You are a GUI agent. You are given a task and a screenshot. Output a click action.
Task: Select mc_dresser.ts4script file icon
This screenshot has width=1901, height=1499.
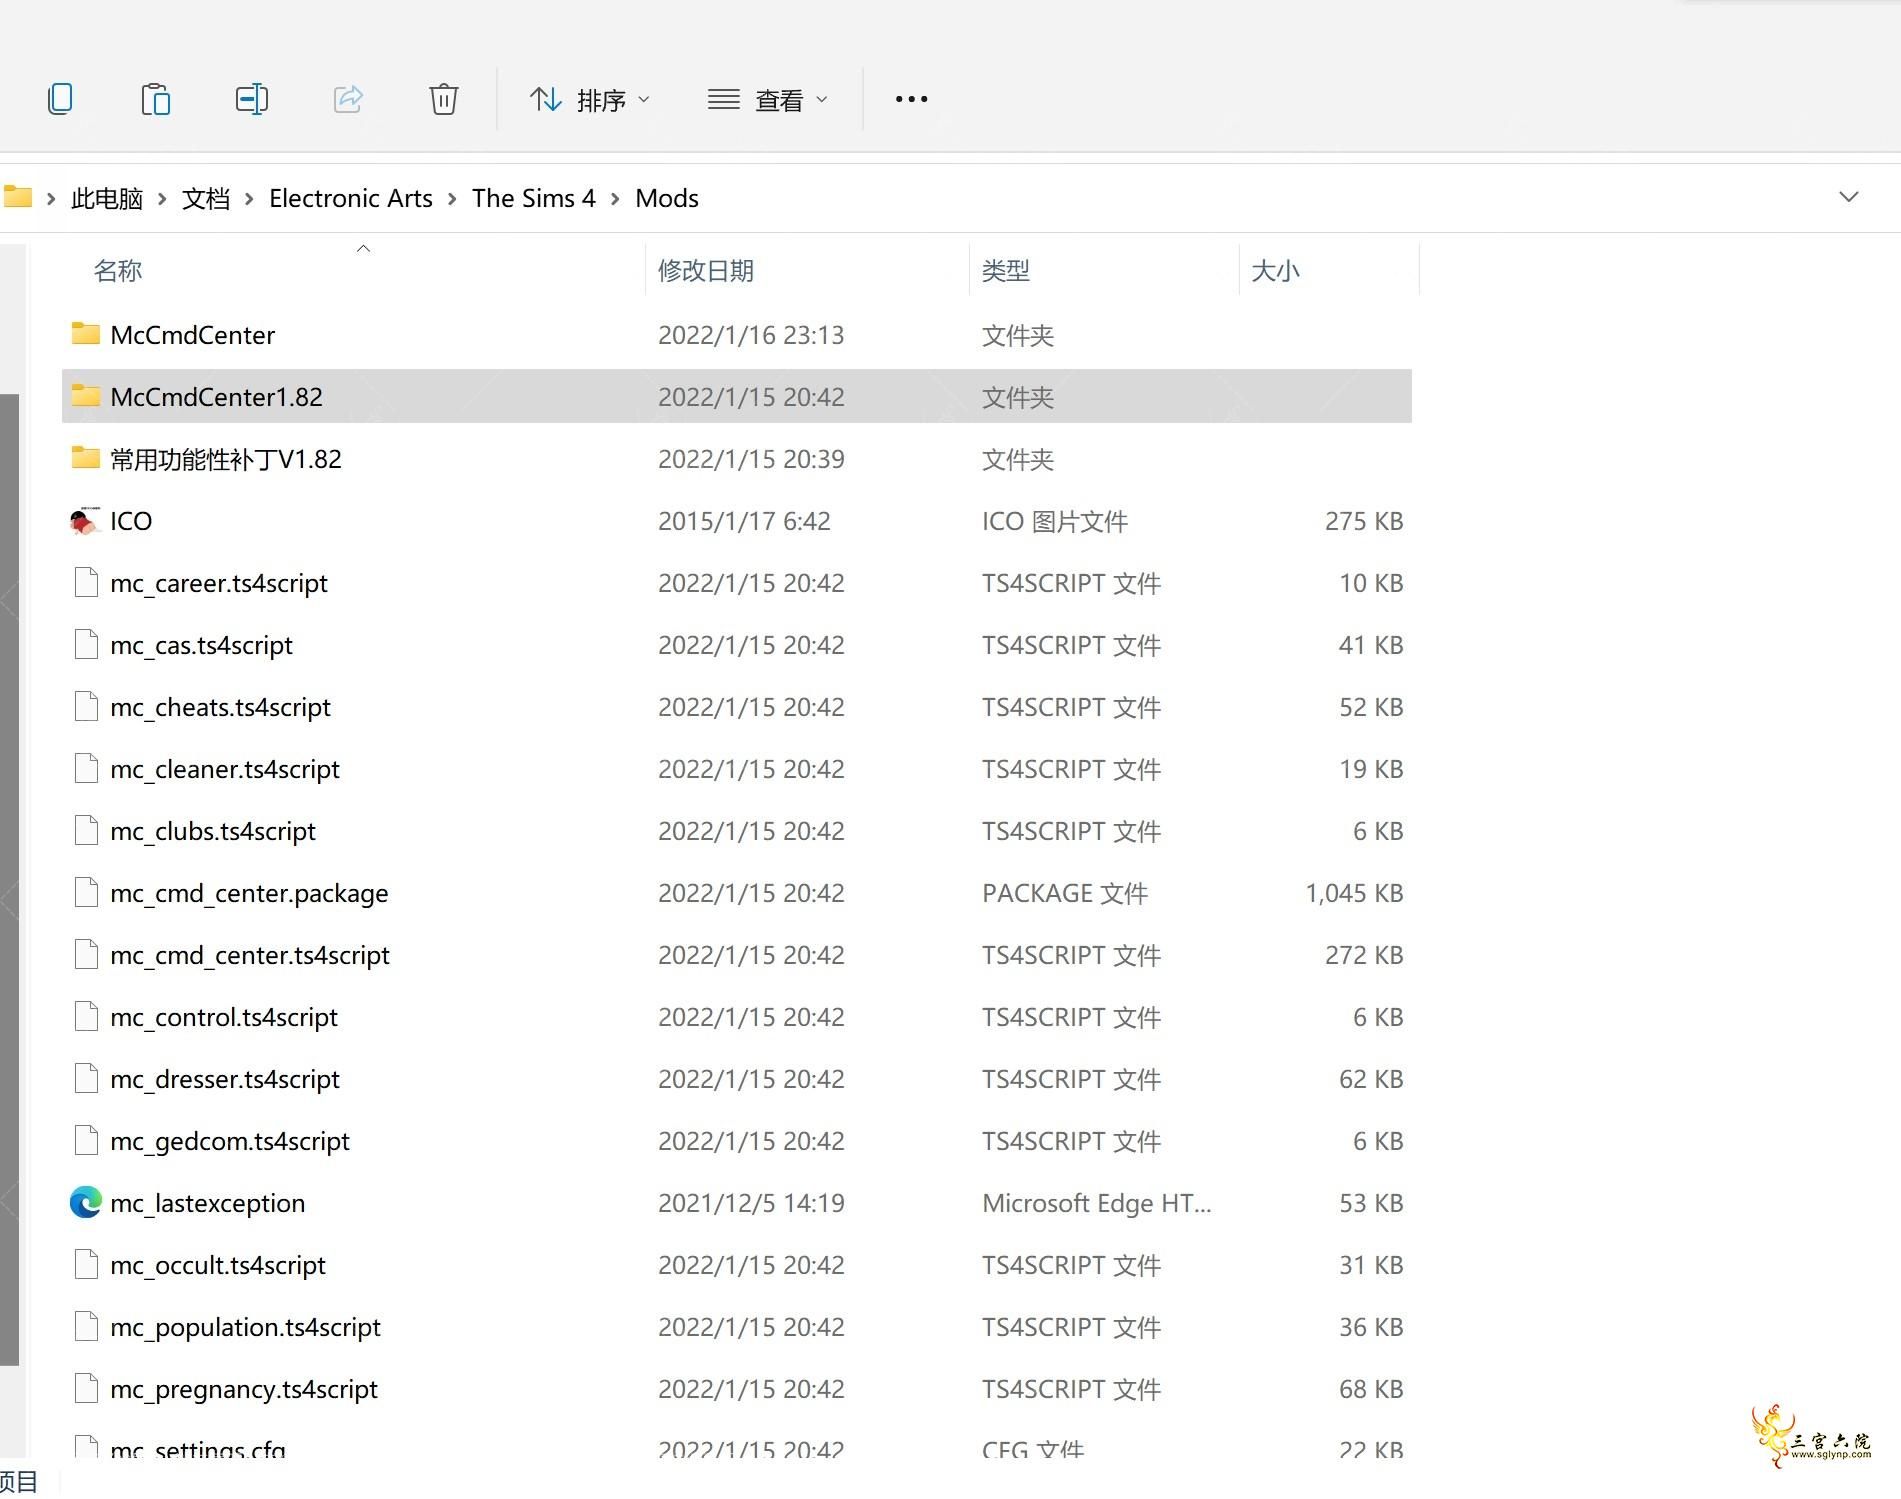click(86, 1078)
